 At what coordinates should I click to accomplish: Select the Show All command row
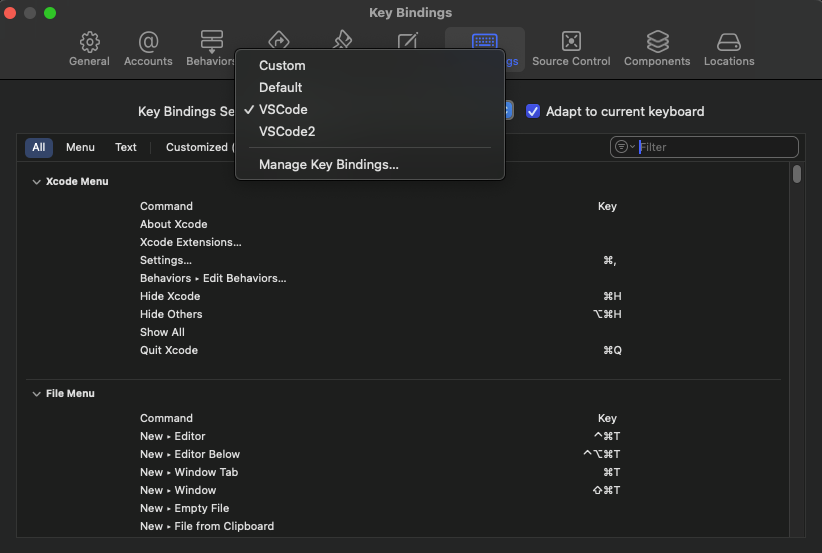point(403,332)
